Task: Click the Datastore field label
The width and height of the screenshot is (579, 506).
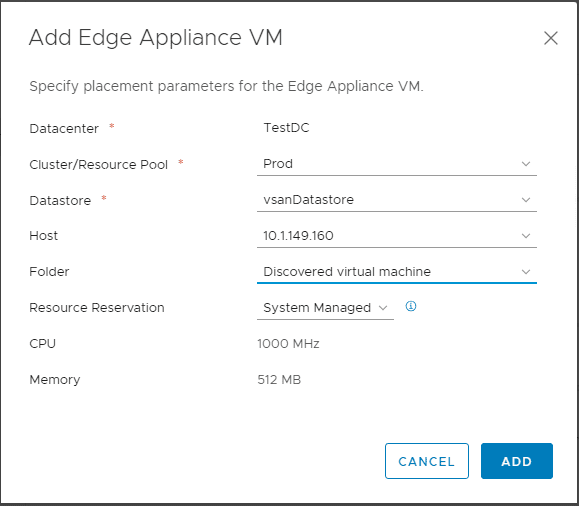Action: (x=60, y=201)
